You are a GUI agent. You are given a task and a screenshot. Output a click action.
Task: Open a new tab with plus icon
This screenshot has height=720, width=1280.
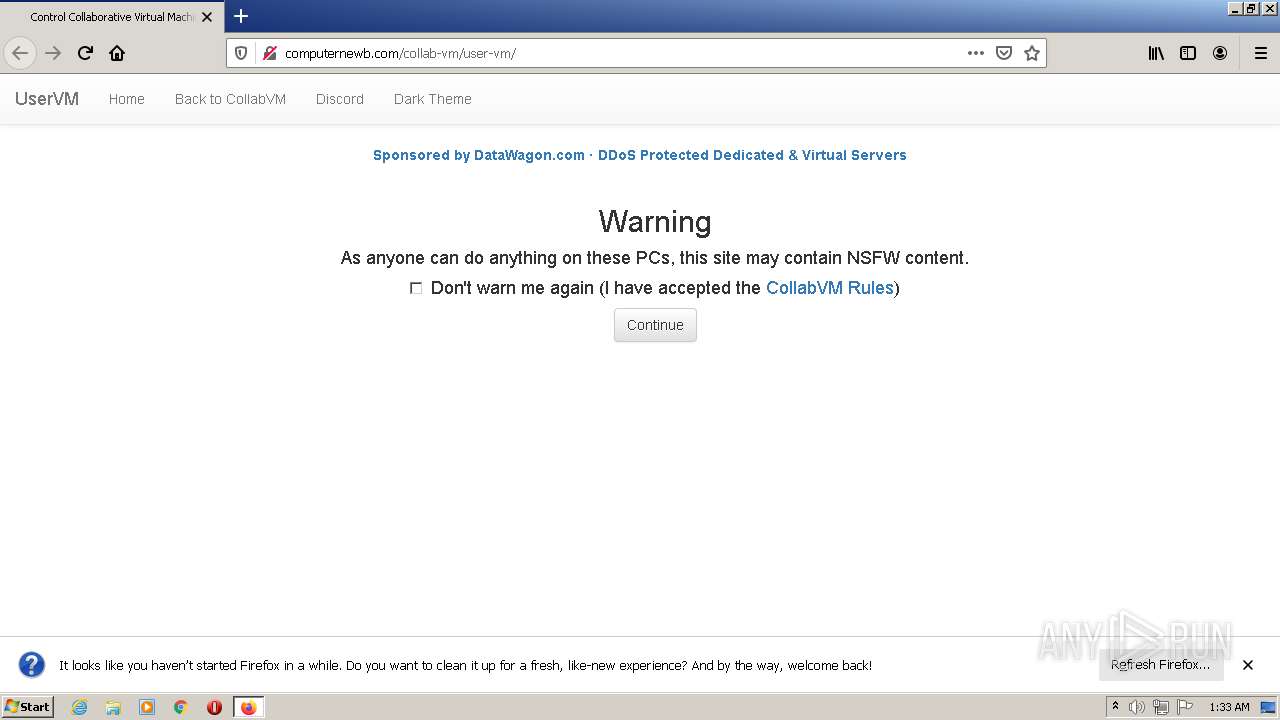pos(241,16)
